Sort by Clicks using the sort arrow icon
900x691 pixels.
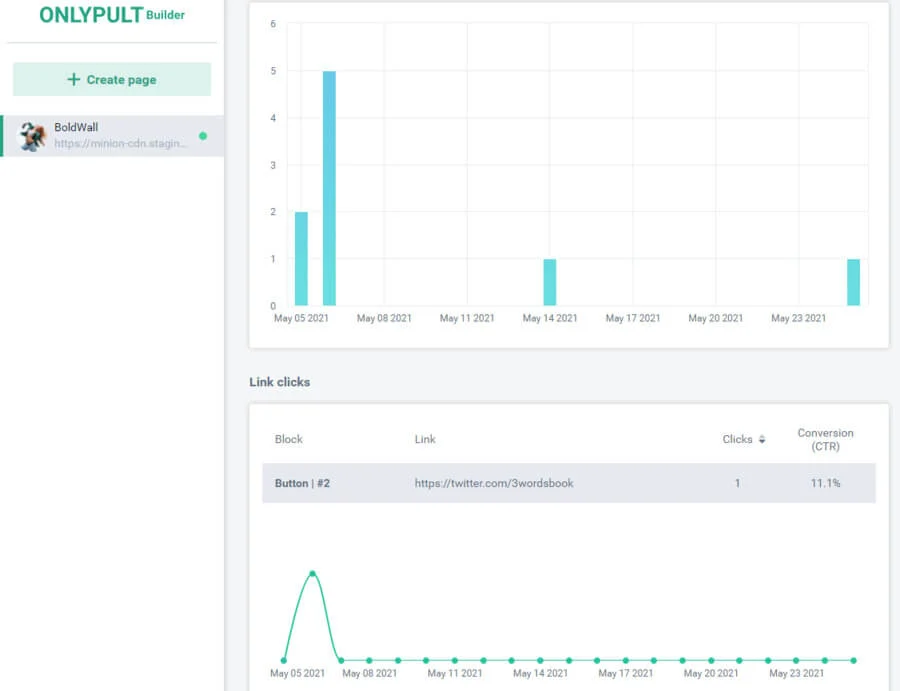pyautogui.click(x=764, y=439)
